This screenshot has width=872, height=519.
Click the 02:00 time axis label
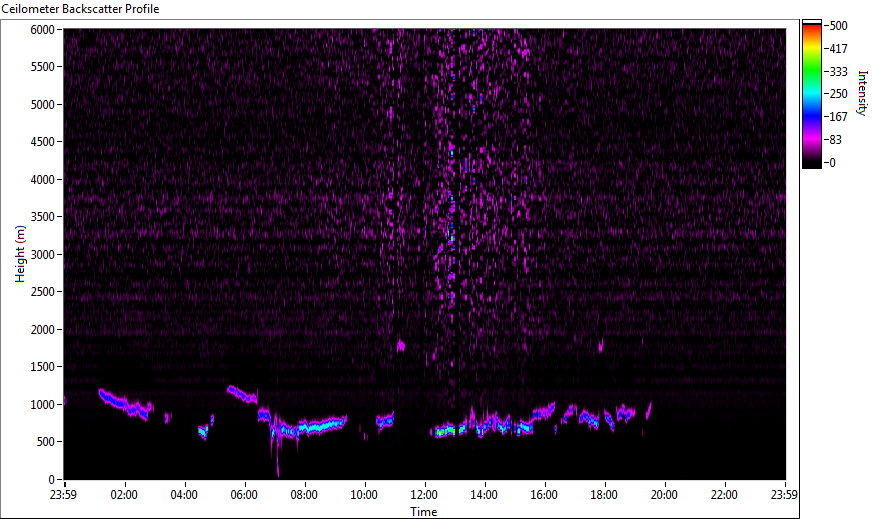124,495
